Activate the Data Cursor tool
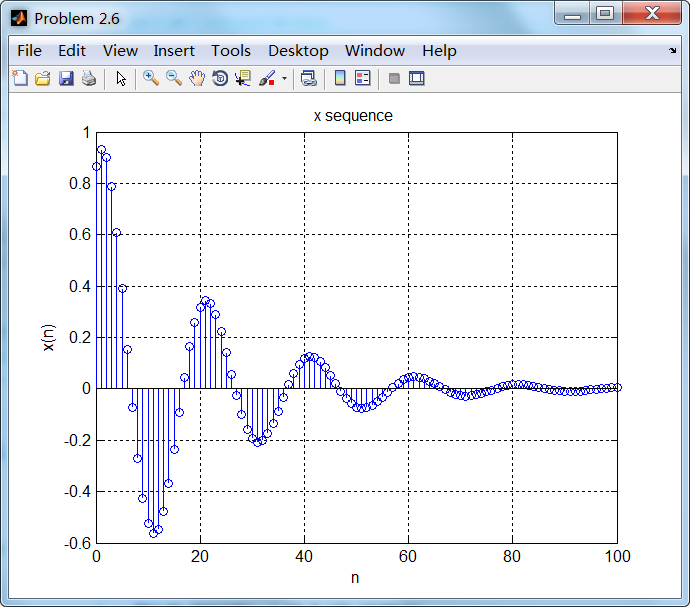The image size is (690, 607). 243,78
